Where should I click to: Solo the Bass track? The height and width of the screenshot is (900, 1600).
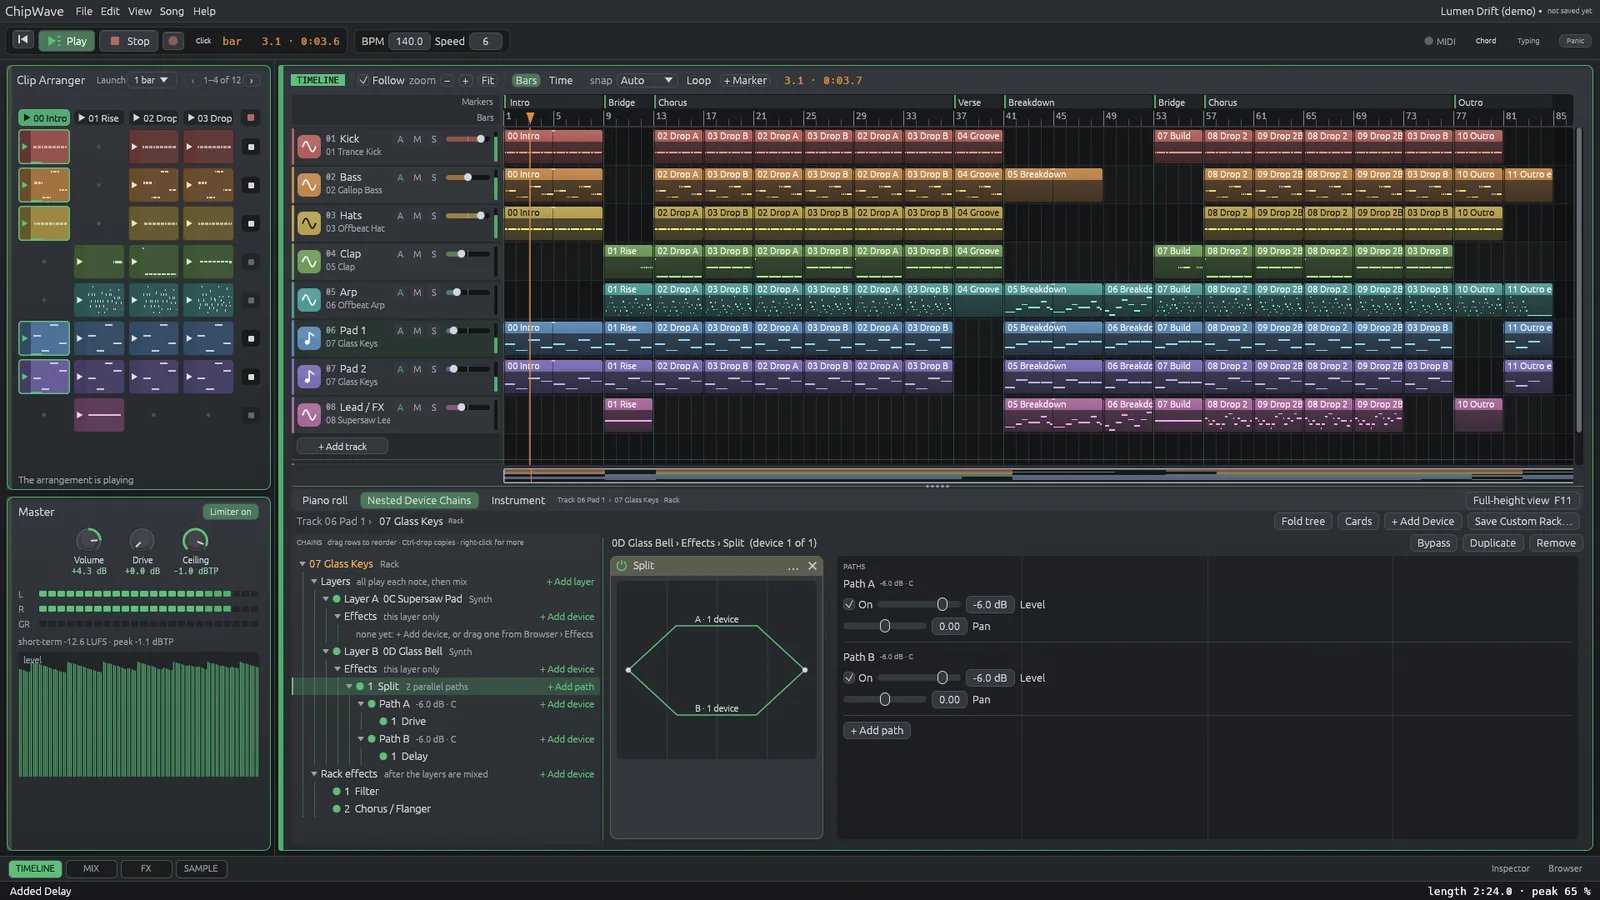point(434,178)
